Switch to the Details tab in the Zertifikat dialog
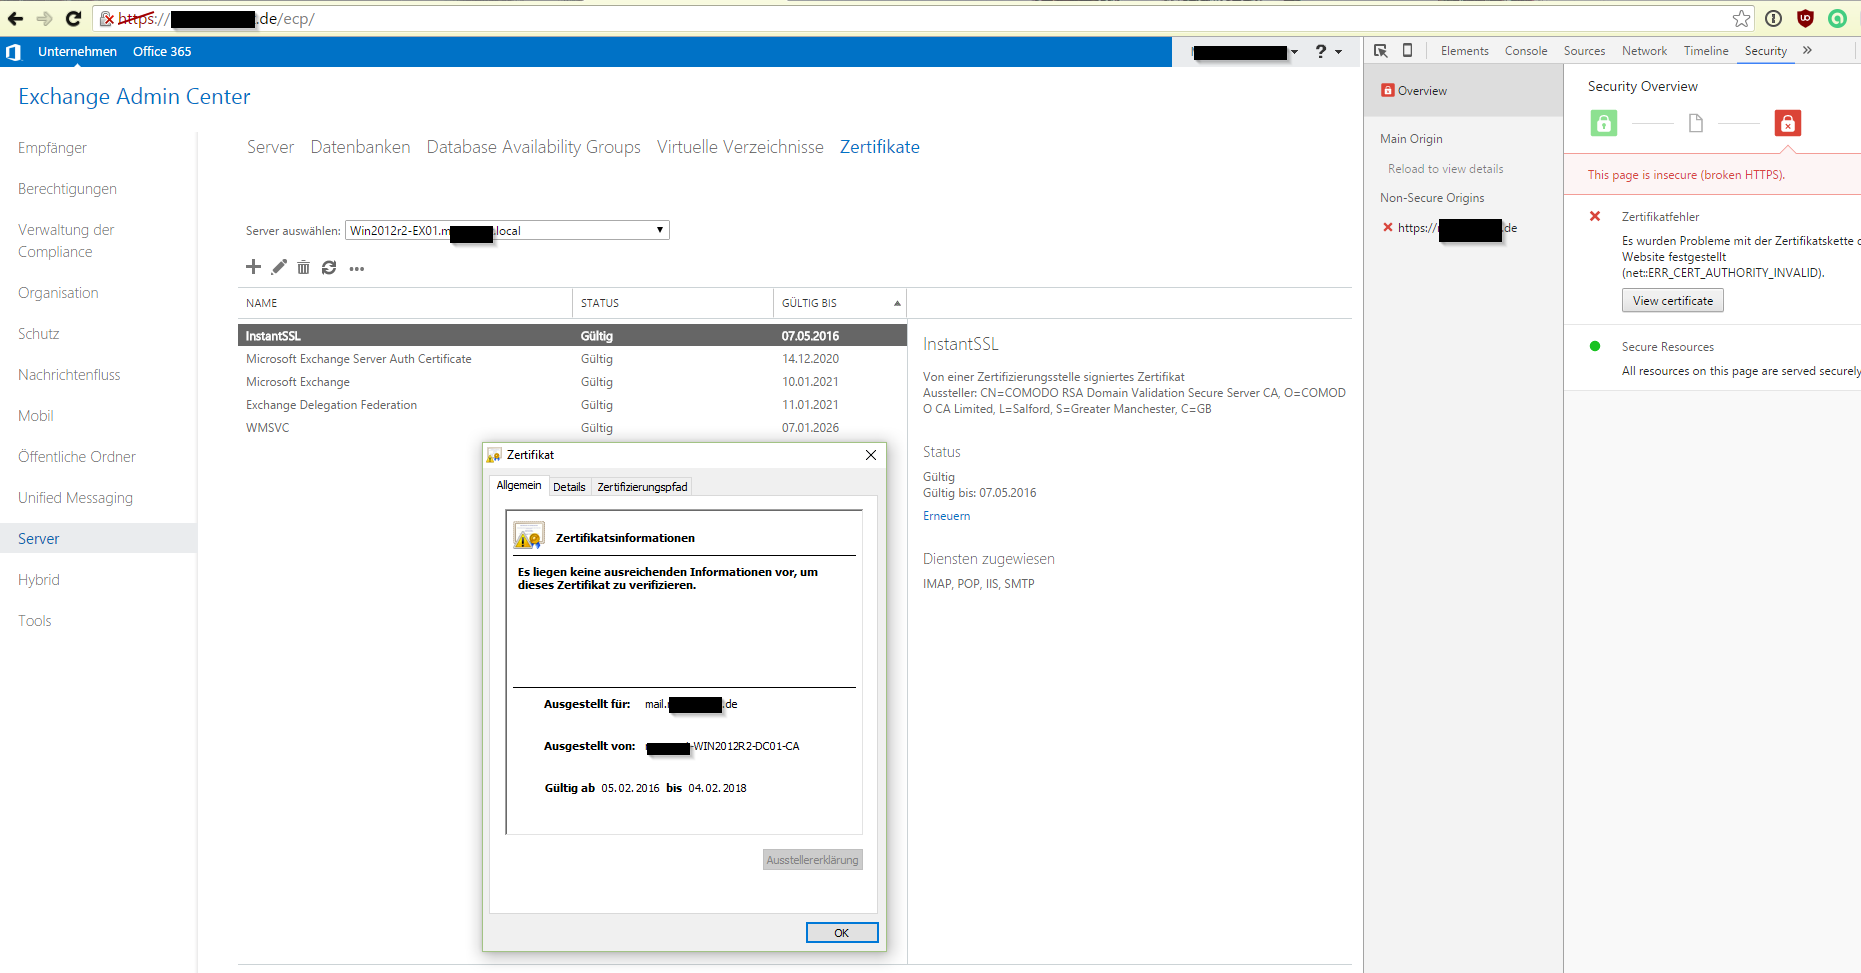The height and width of the screenshot is (973, 1861). point(569,487)
